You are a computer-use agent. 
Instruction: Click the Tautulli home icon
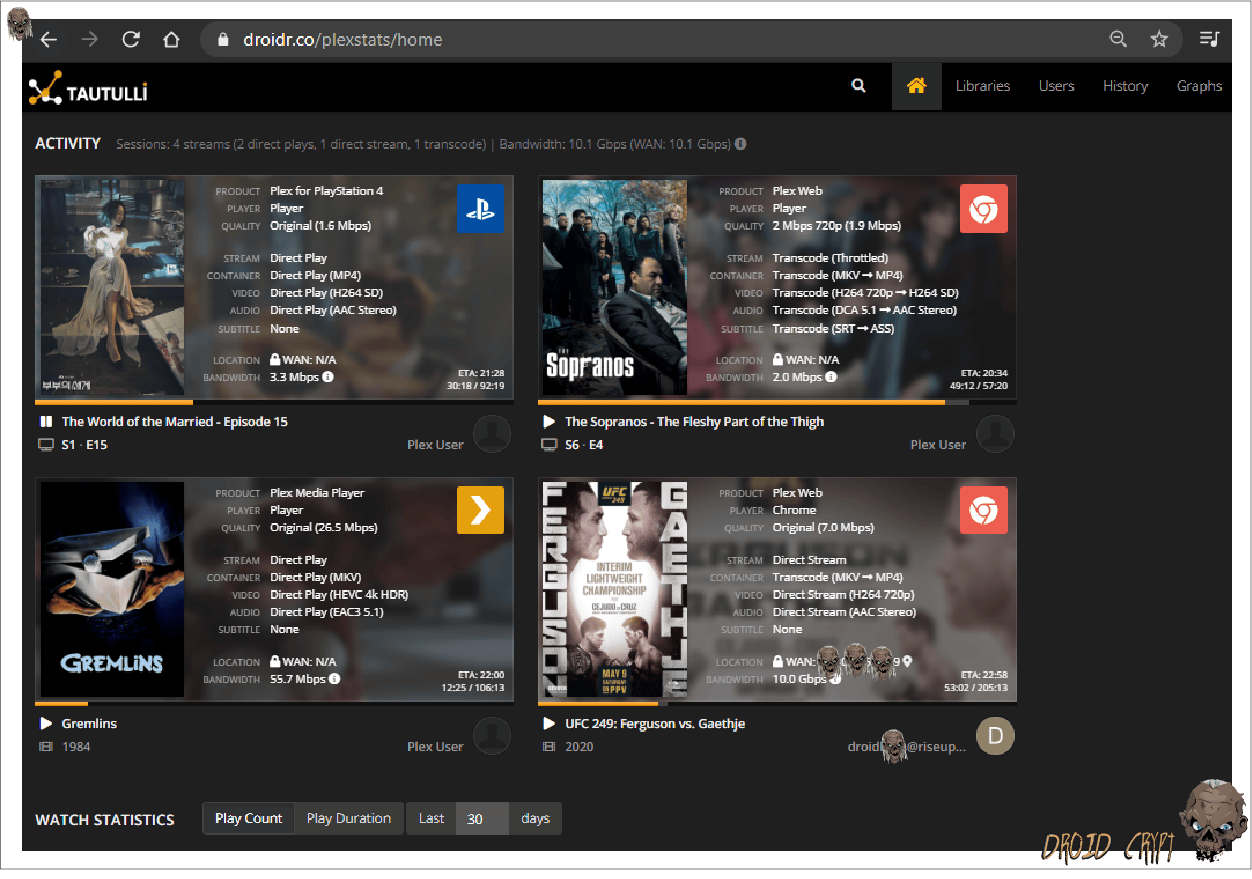pos(916,86)
